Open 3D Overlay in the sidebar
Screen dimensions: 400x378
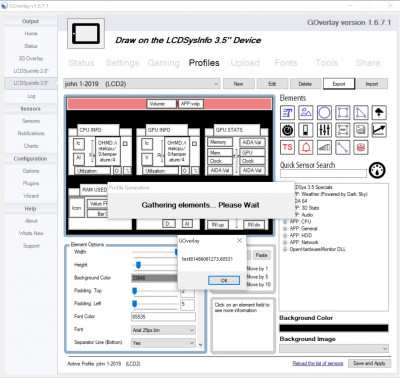31,59
